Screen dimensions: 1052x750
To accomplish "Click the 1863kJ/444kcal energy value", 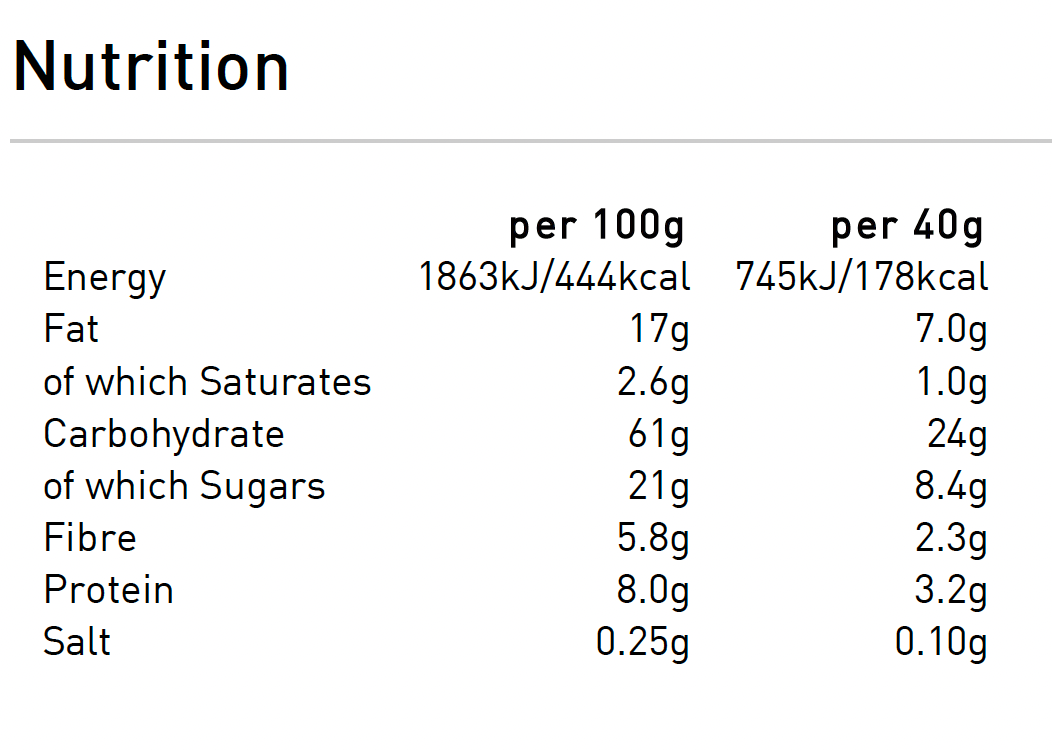I will click(554, 278).
